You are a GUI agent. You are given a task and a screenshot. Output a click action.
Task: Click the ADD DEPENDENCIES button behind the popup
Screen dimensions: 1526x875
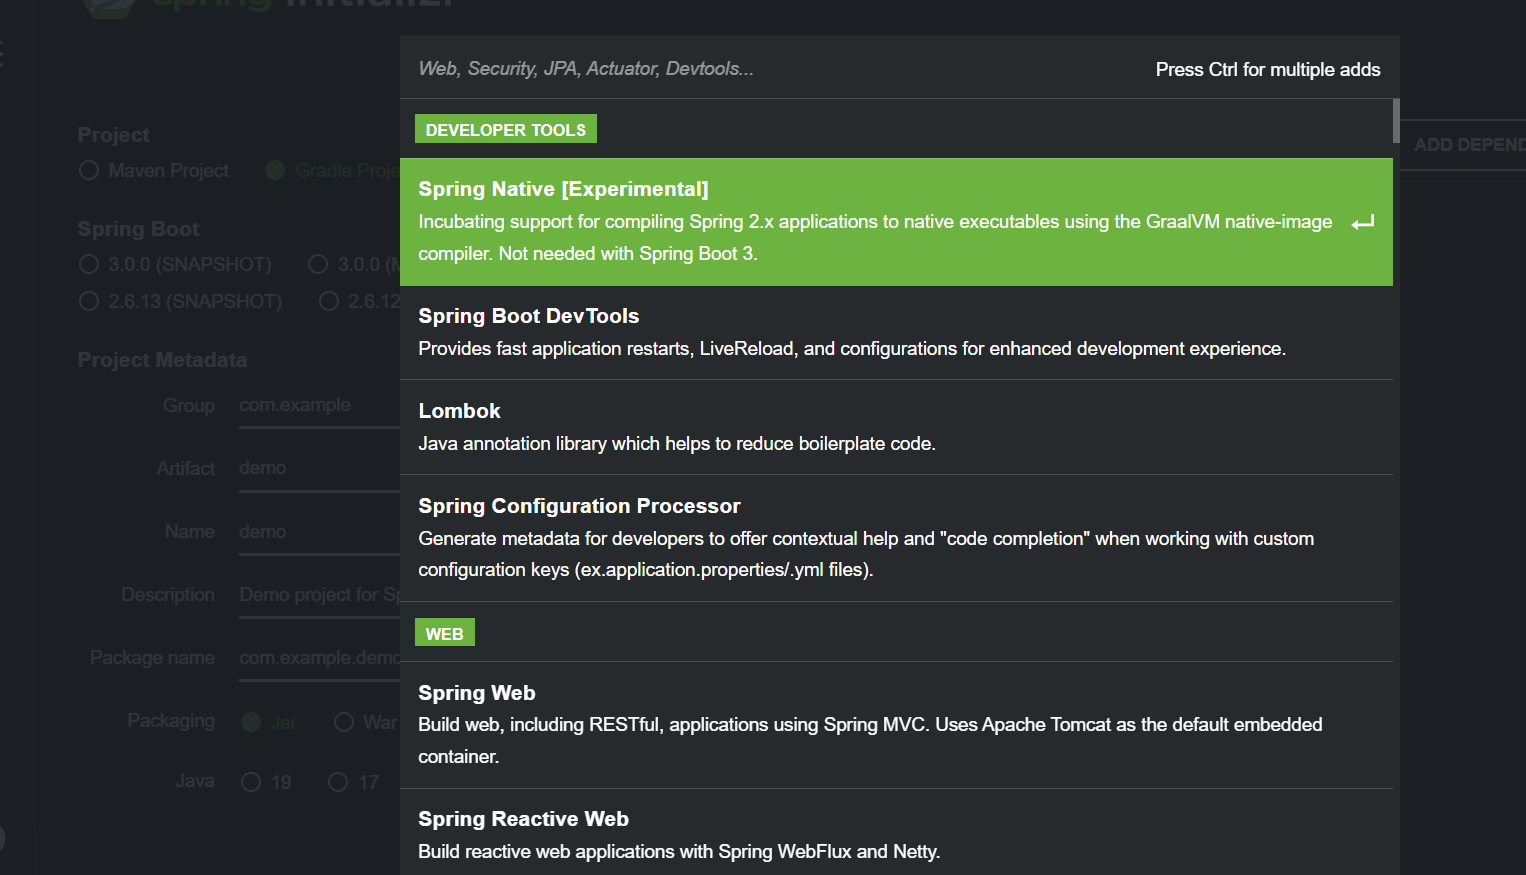(x=1463, y=145)
